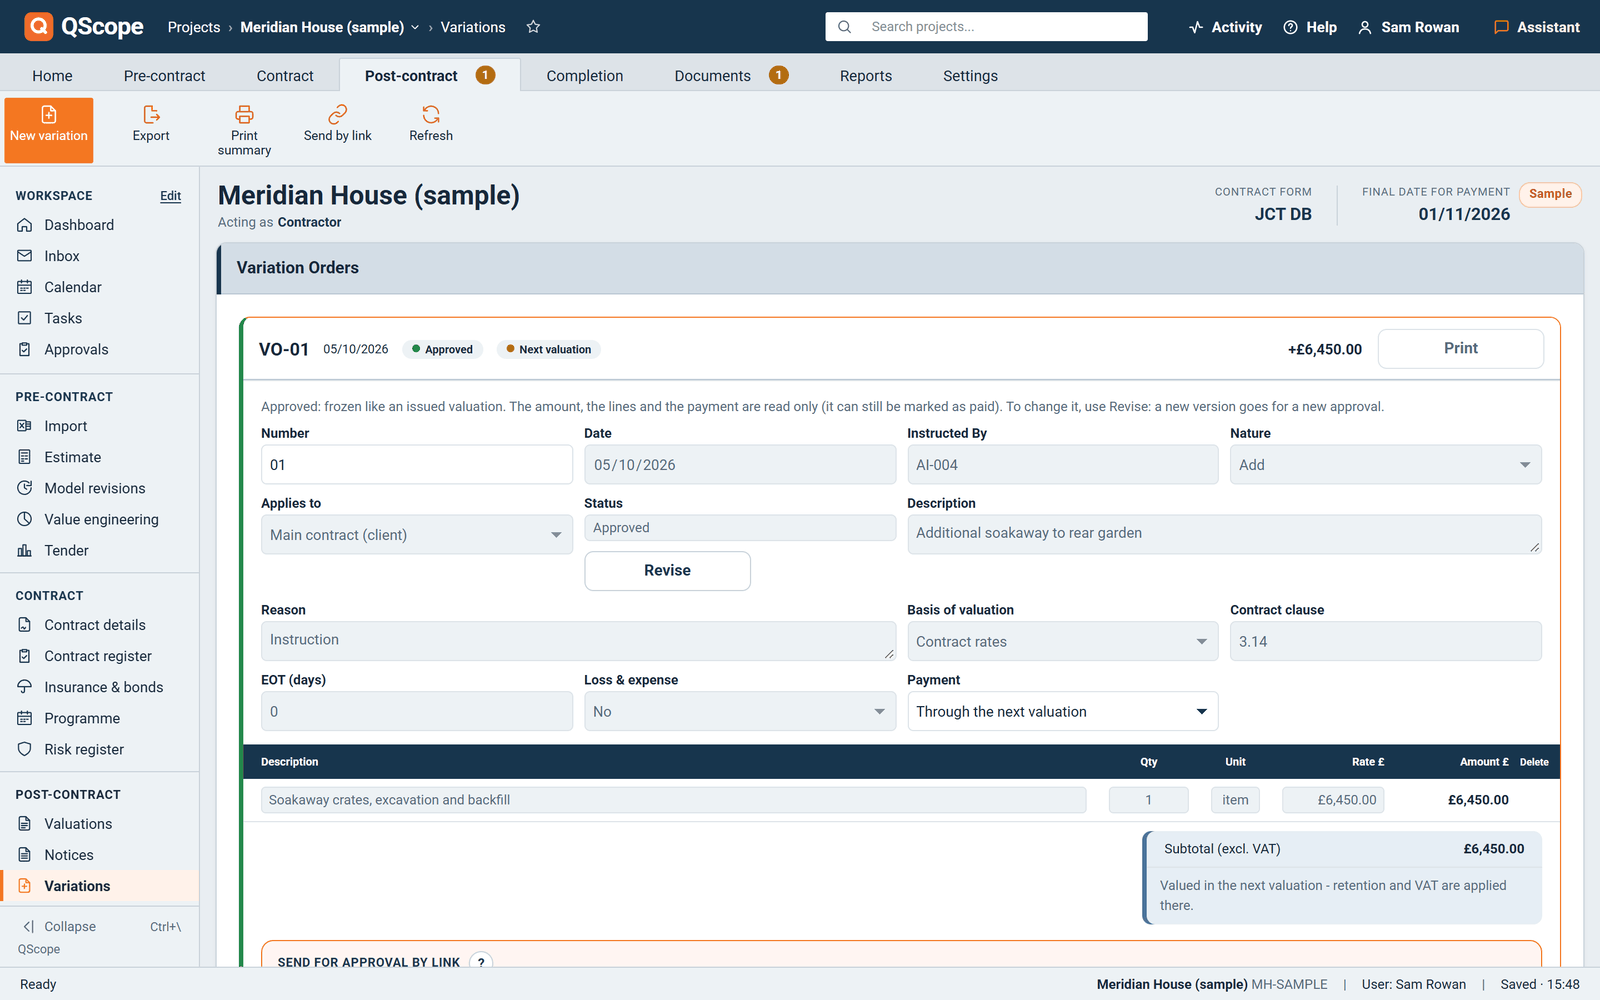Switch to the Completion tab

[x=584, y=76]
